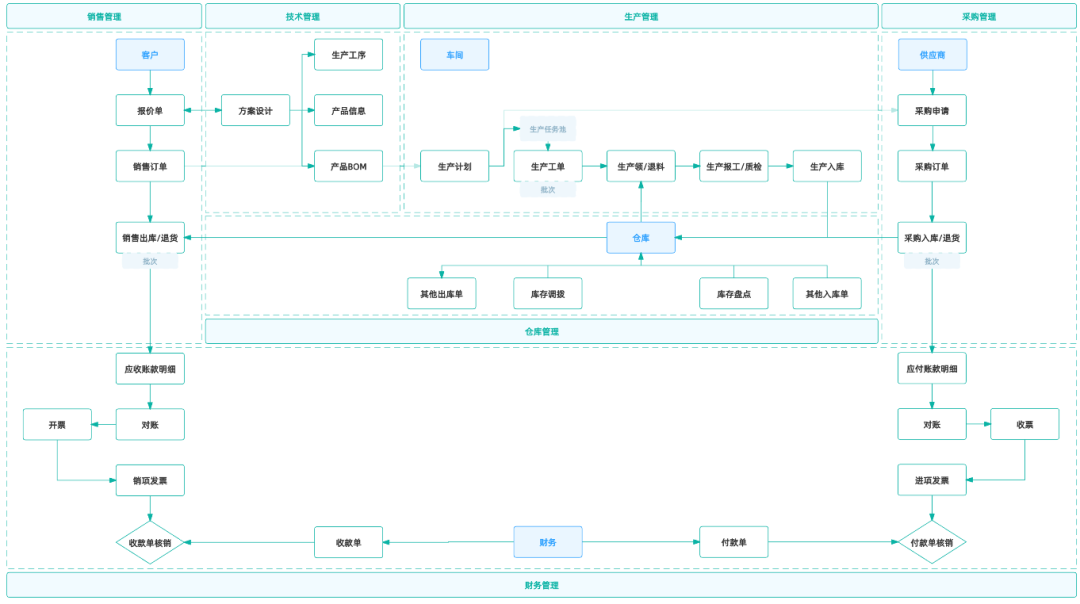
Task: Open the 生产任务池 label
Action: pos(548,129)
